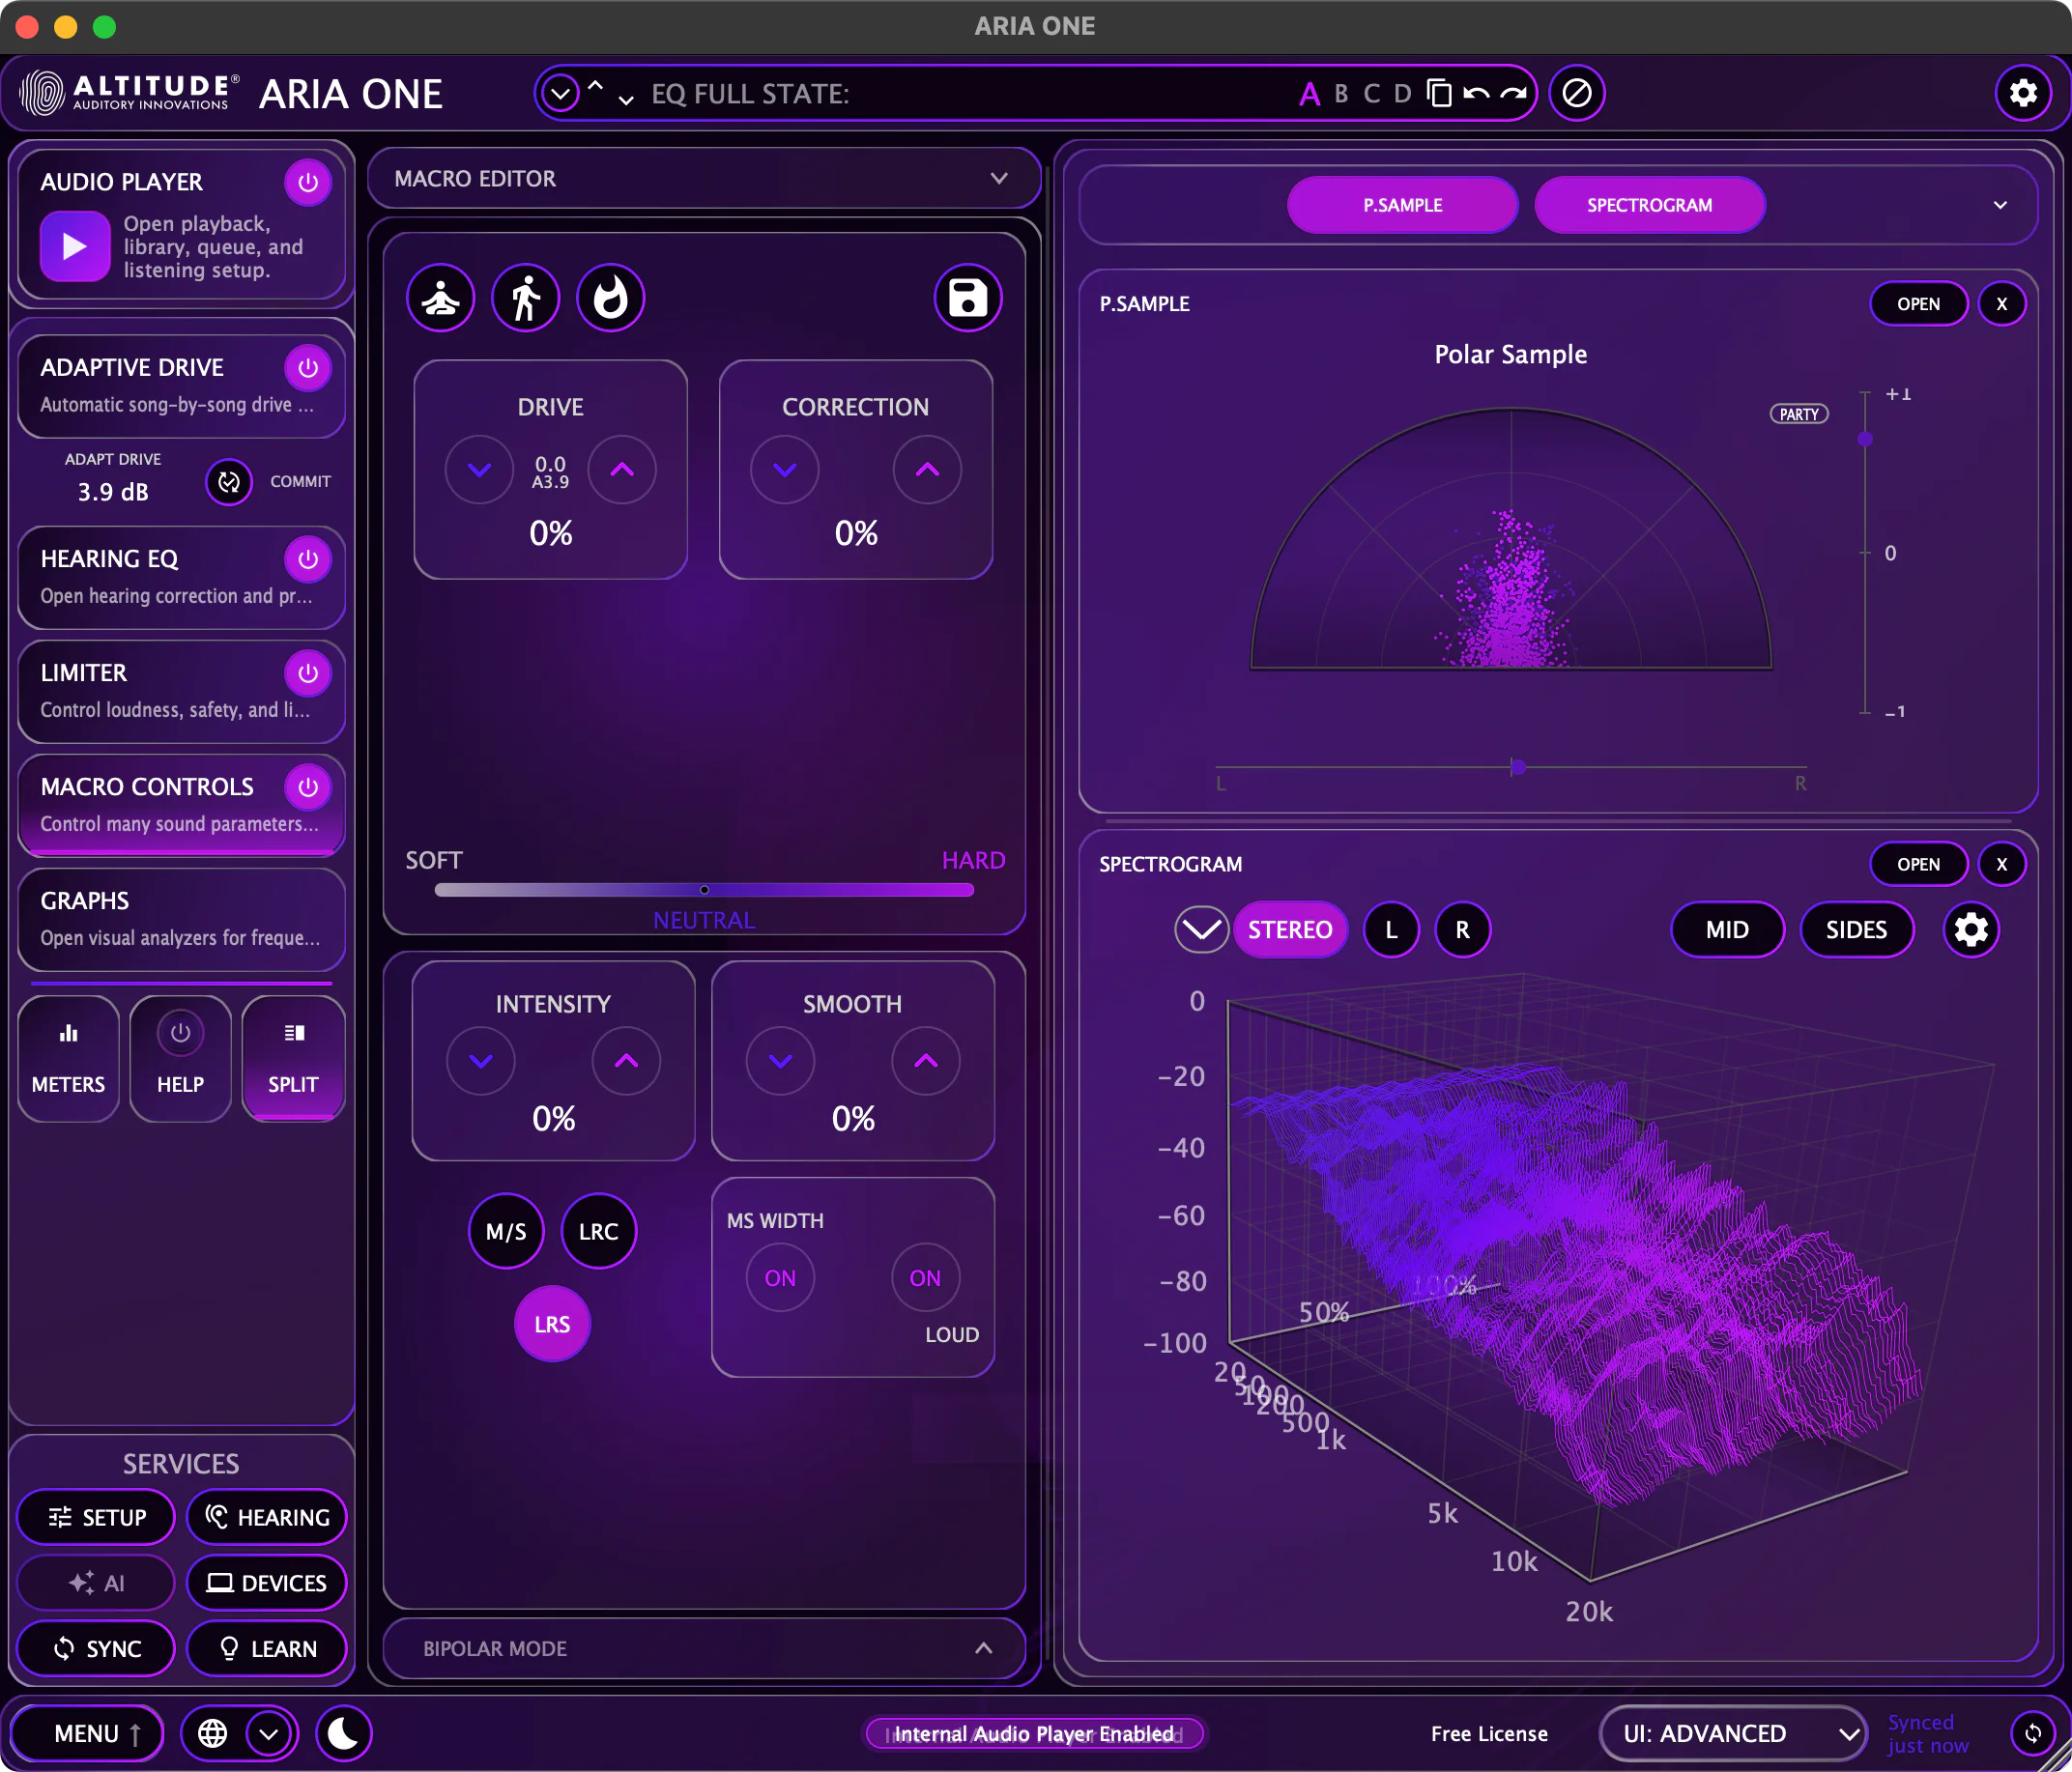Adjust the Soft/Hard neutral slider
2072x1772 pixels.
[704, 890]
